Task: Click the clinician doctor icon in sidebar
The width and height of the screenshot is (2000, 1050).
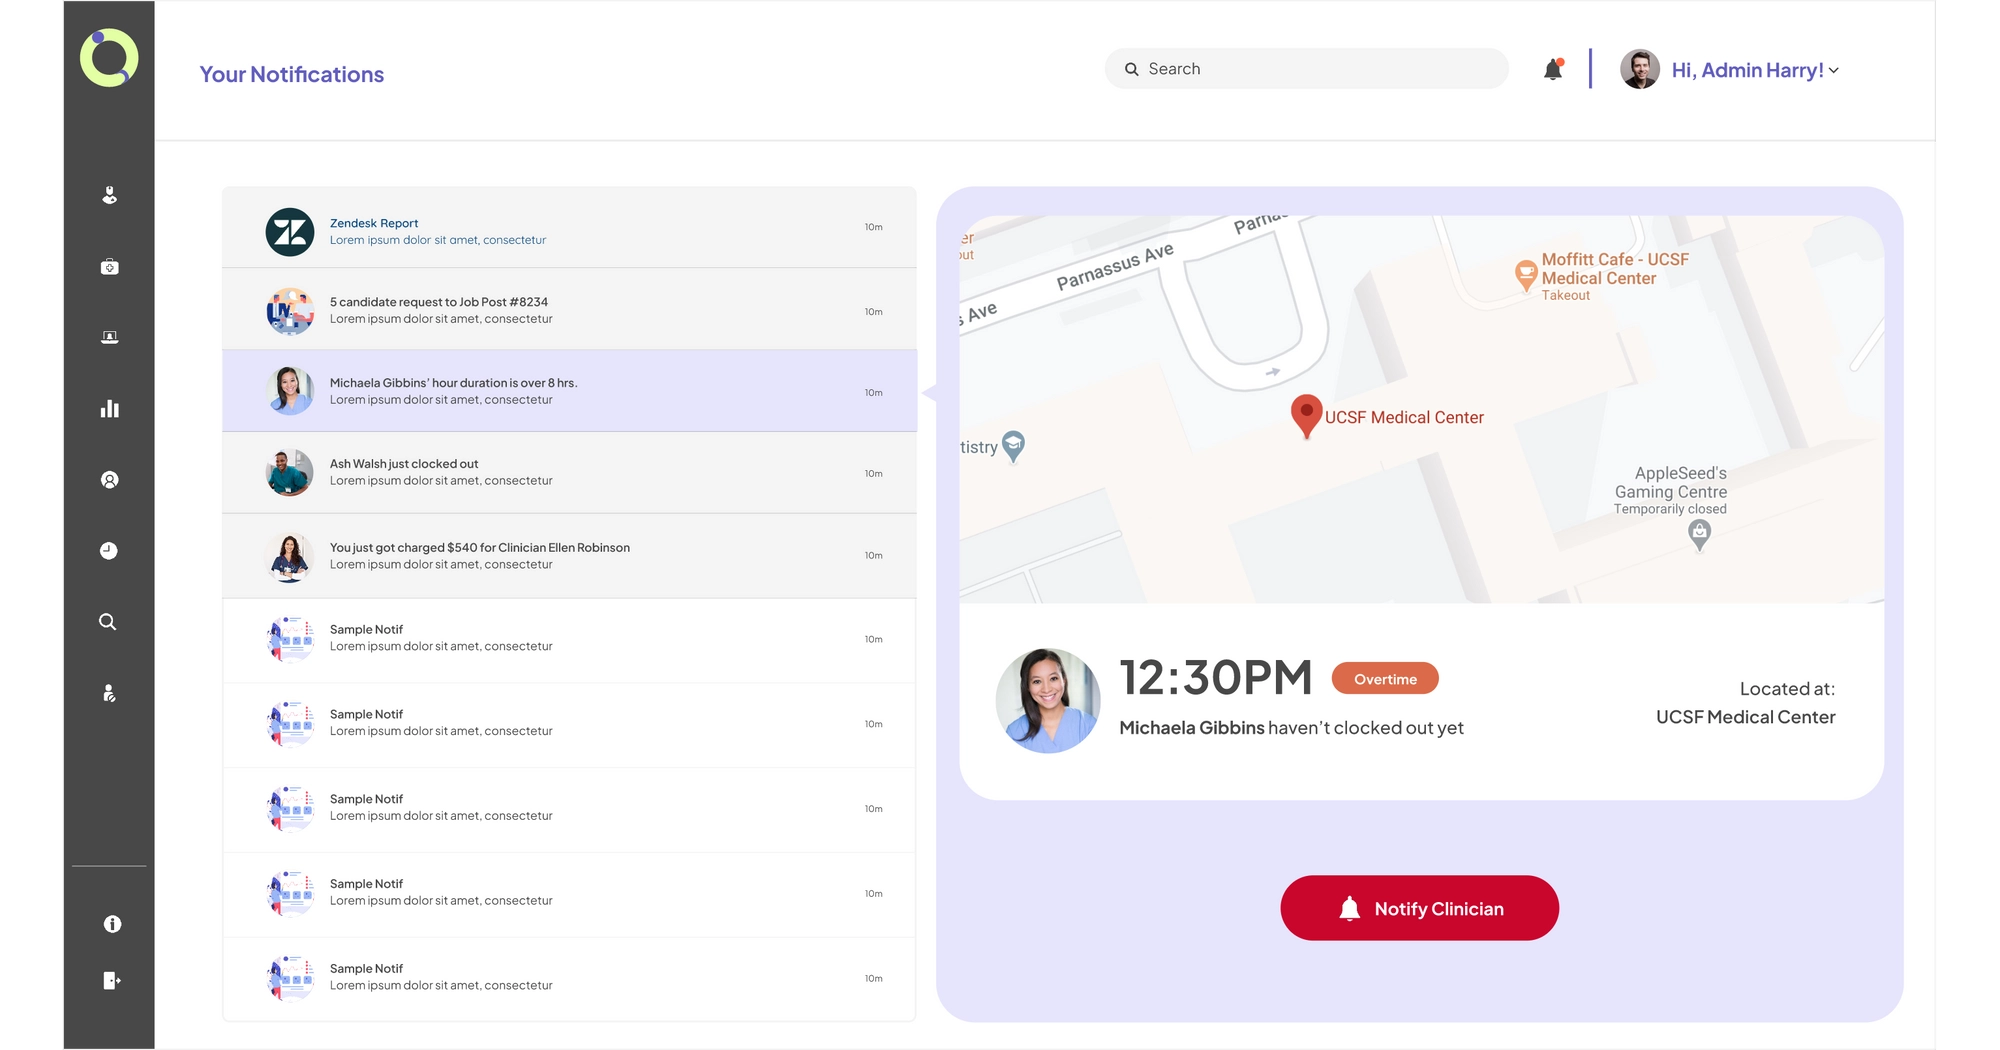Action: 109,195
